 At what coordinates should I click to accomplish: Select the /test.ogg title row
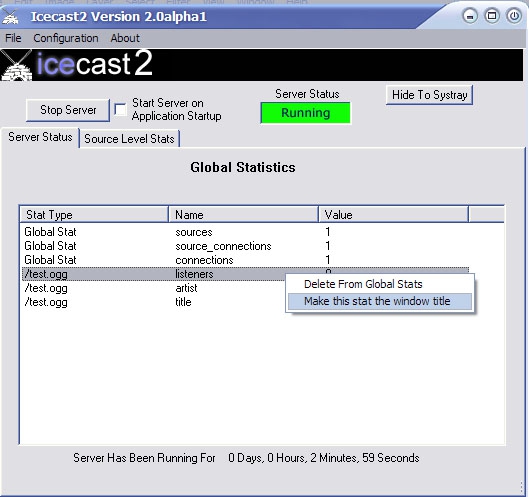pos(154,302)
